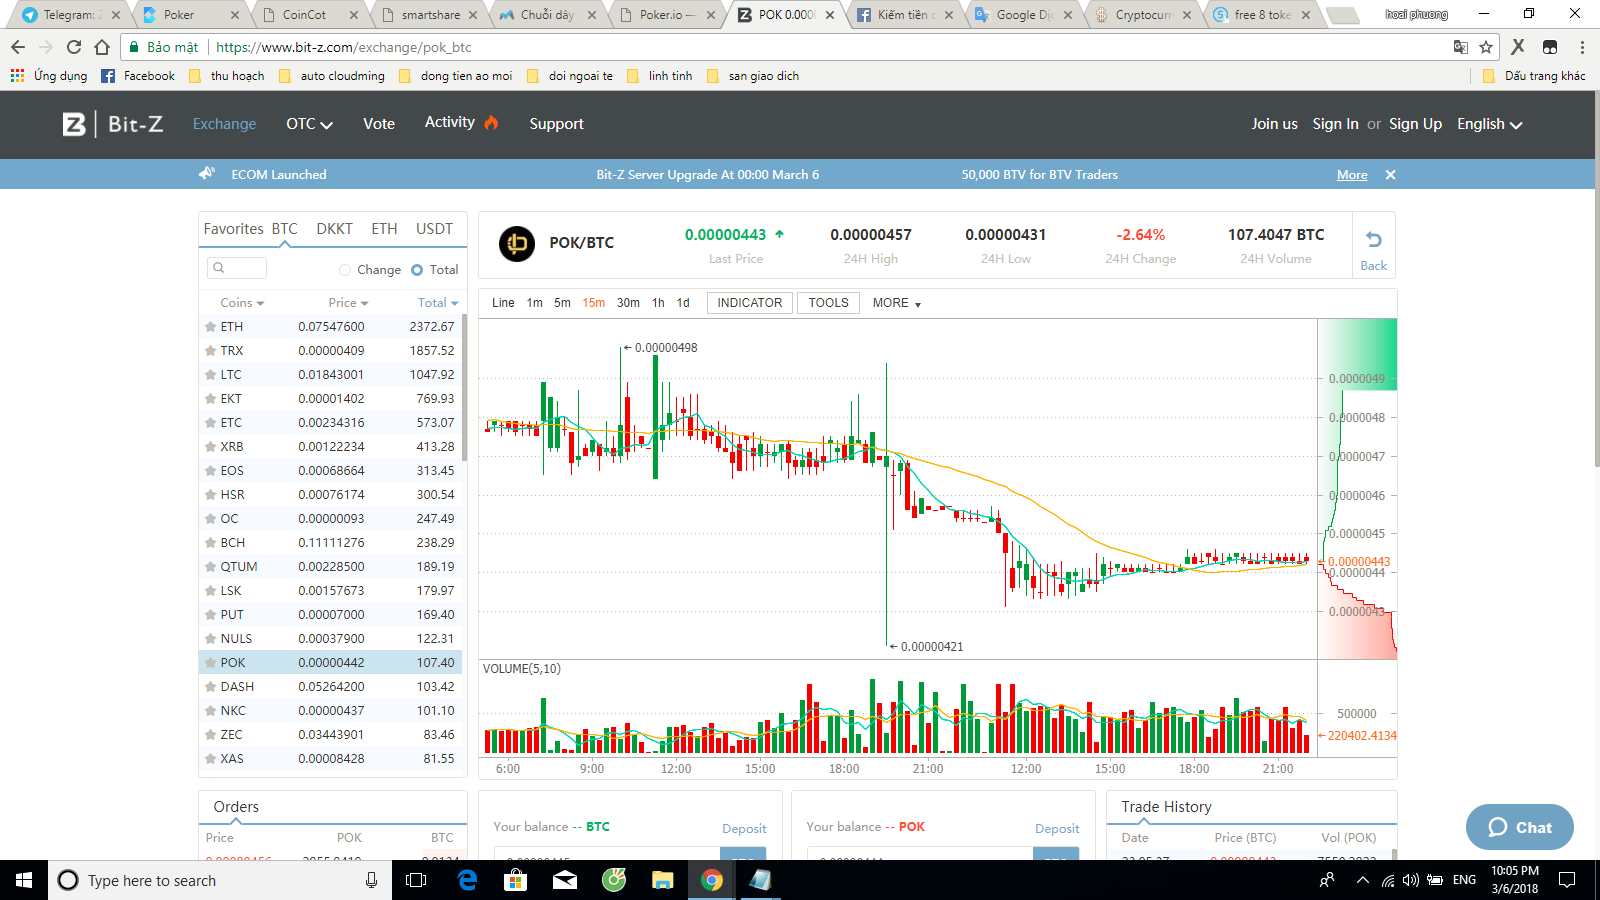Select the Total radio option

(417, 270)
